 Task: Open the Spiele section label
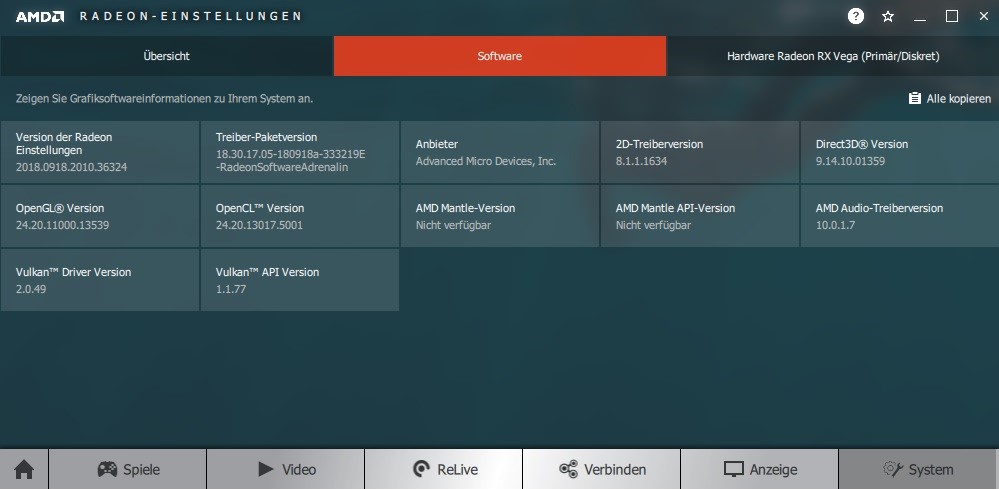141,470
